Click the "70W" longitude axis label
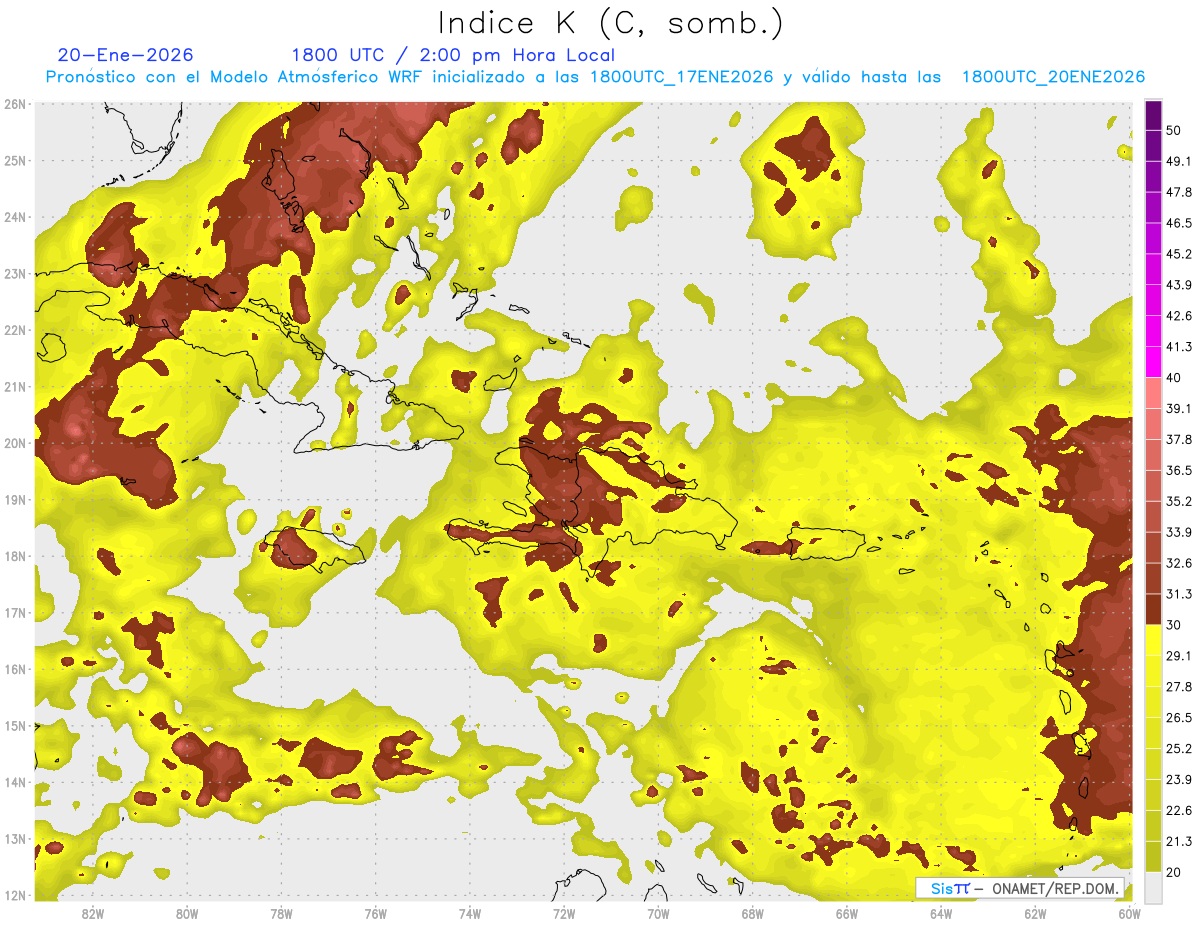 pyautogui.click(x=658, y=913)
